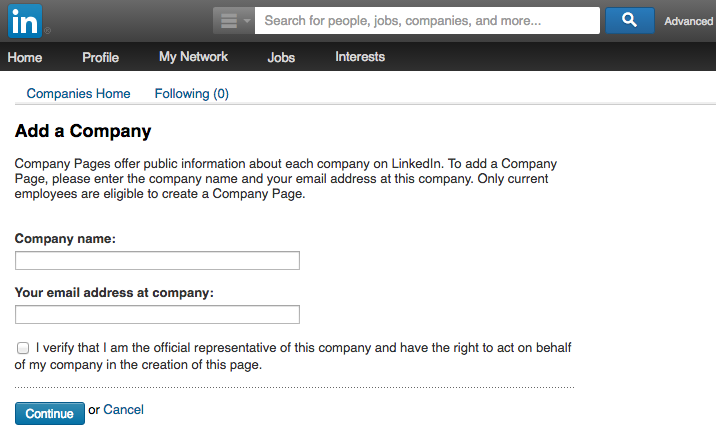The width and height of the screenshot is (716, 435).
Task: Switch to the Companies Home tab
Action: coord(78,94)
